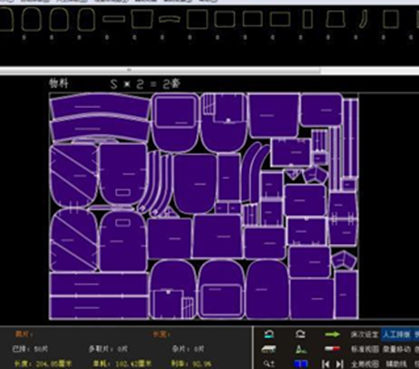Viewport: 419px width, 369px height.
Task: Click the 物料 label above the marker
Action: 59,83
